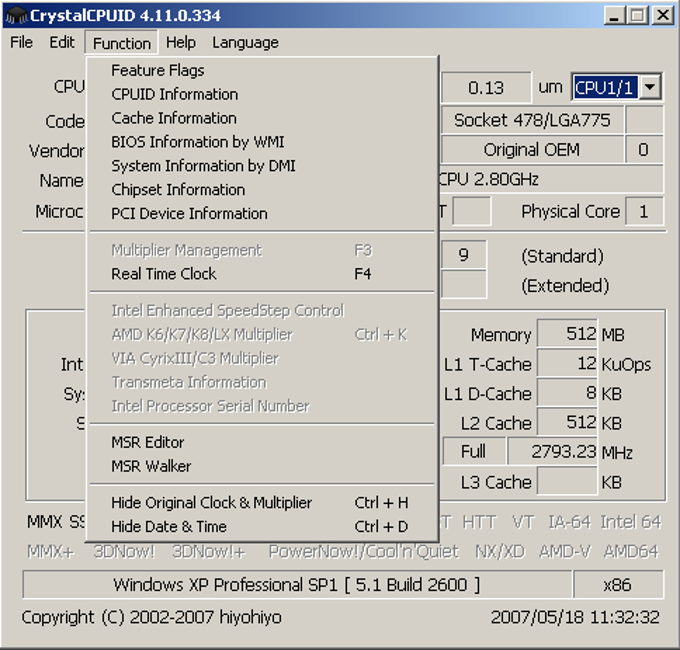Click the IA-64 feature label
The height and width of the screenshot is (650, 680).
569,522
